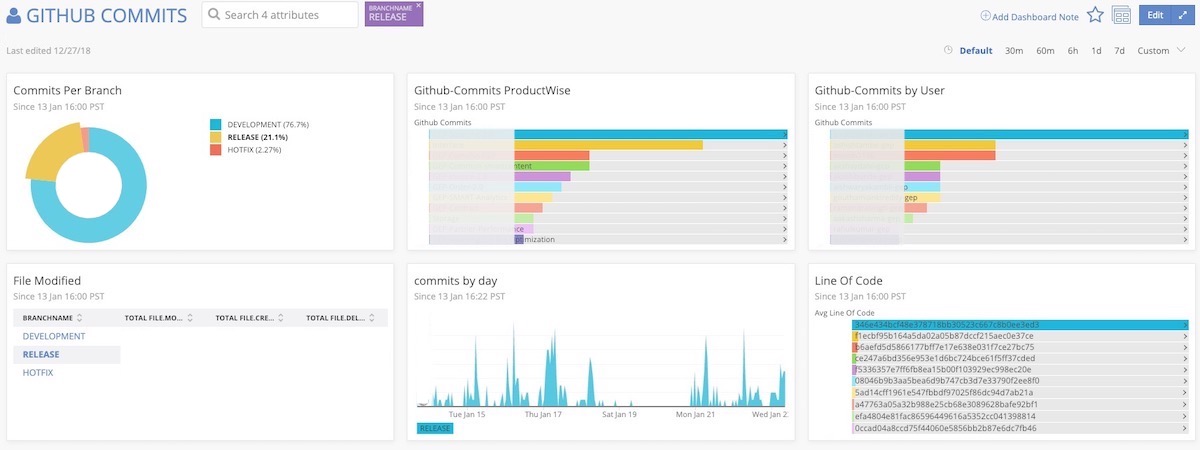This screenshot has width=1200, height=450.
Task: Open File Modified widget title
Action: point(47,281)
